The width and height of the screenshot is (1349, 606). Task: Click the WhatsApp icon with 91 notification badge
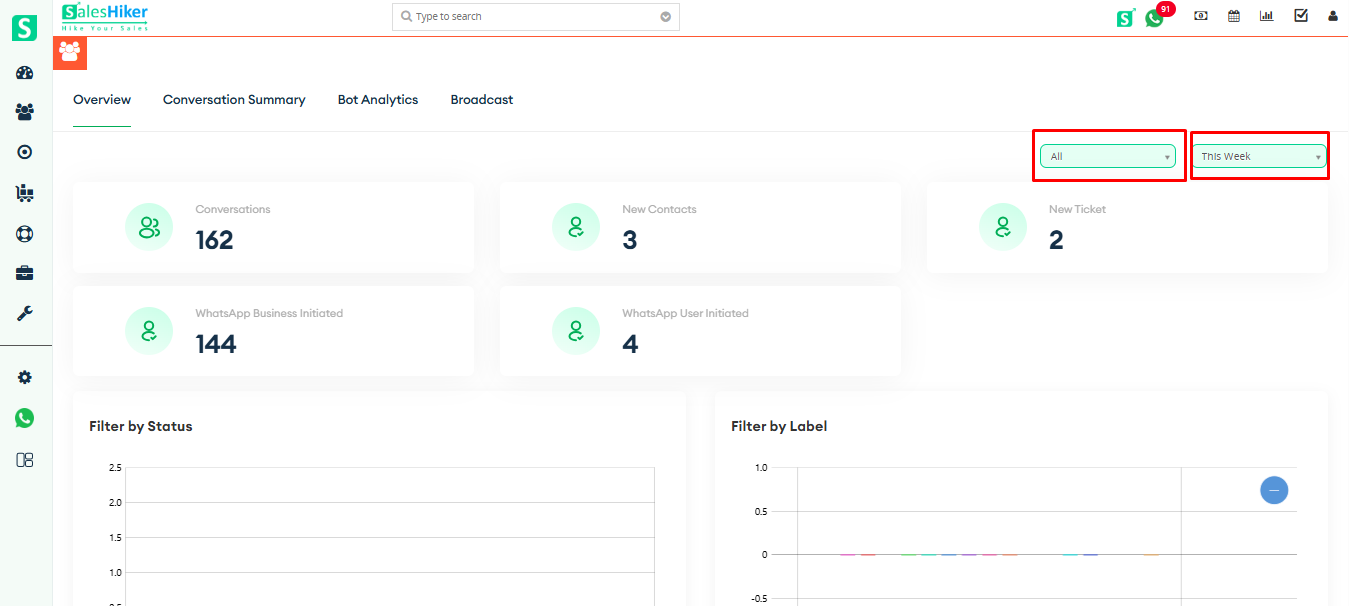point(1155,17)
